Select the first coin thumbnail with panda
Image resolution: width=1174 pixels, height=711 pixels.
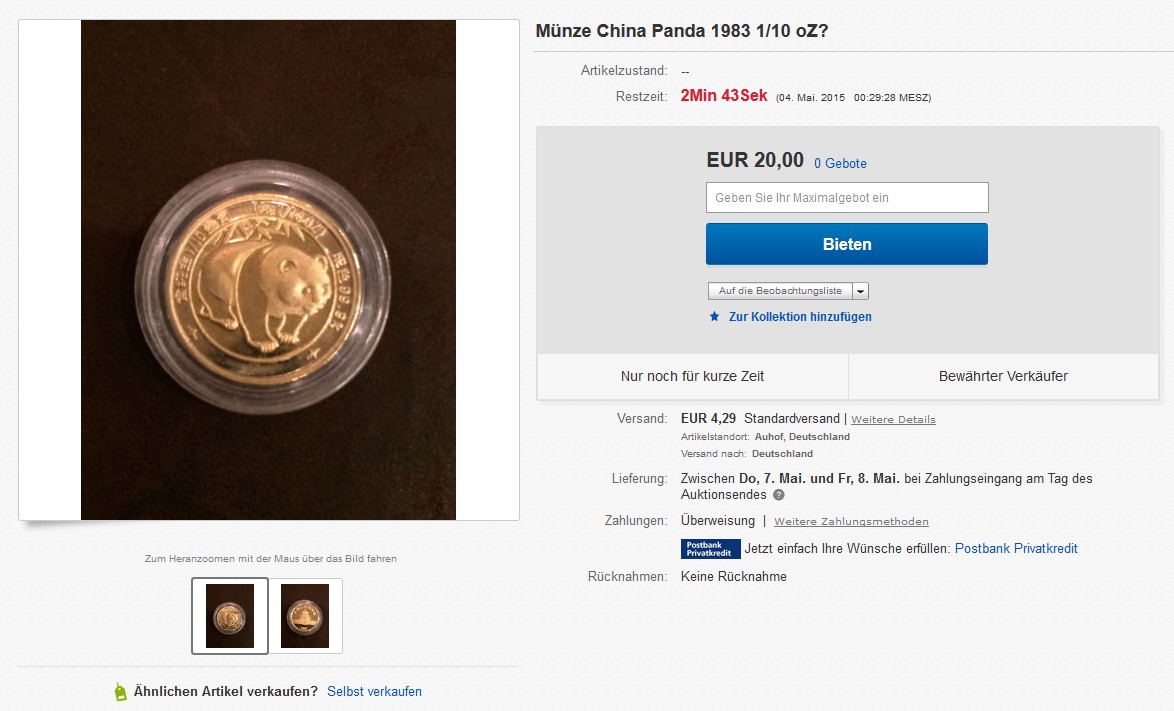(x=230, y=616)
